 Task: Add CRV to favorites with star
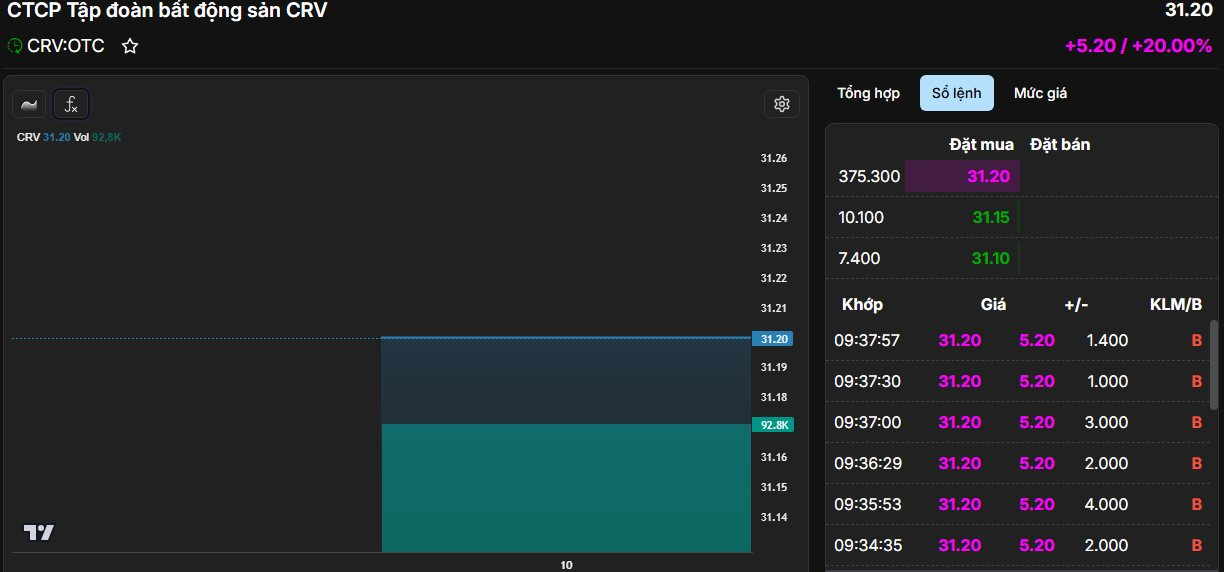click(129, 46)
